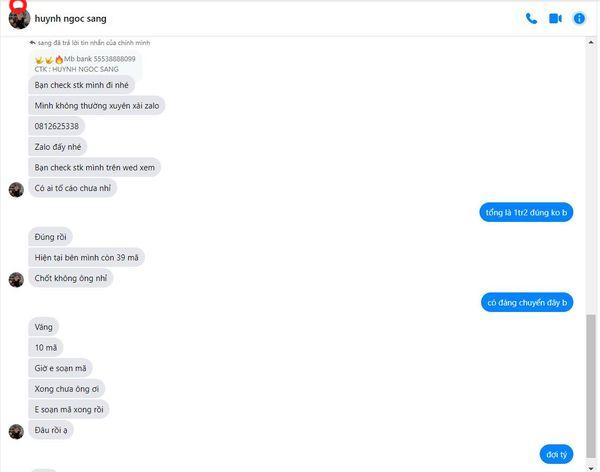600x472 pixels.
Task: Click the avatar next to 'Chốt không ông nhỉ'
Action: pyautogui.click(x=16, y=280)
